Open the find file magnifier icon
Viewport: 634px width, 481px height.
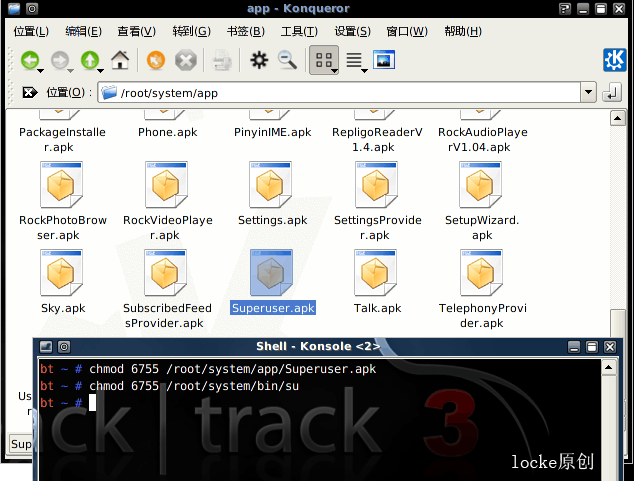coord(287,60)
